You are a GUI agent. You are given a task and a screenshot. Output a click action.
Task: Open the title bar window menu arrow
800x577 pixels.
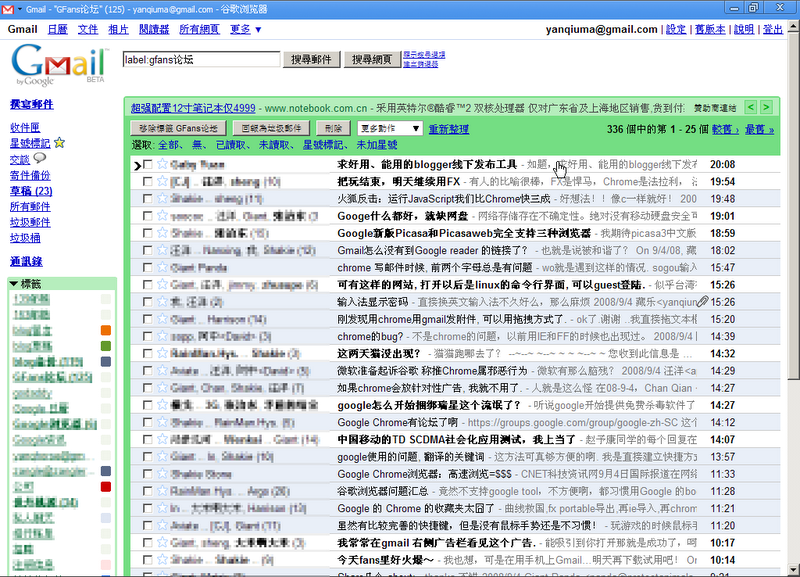pyautogui.click(x=20, y=9)
